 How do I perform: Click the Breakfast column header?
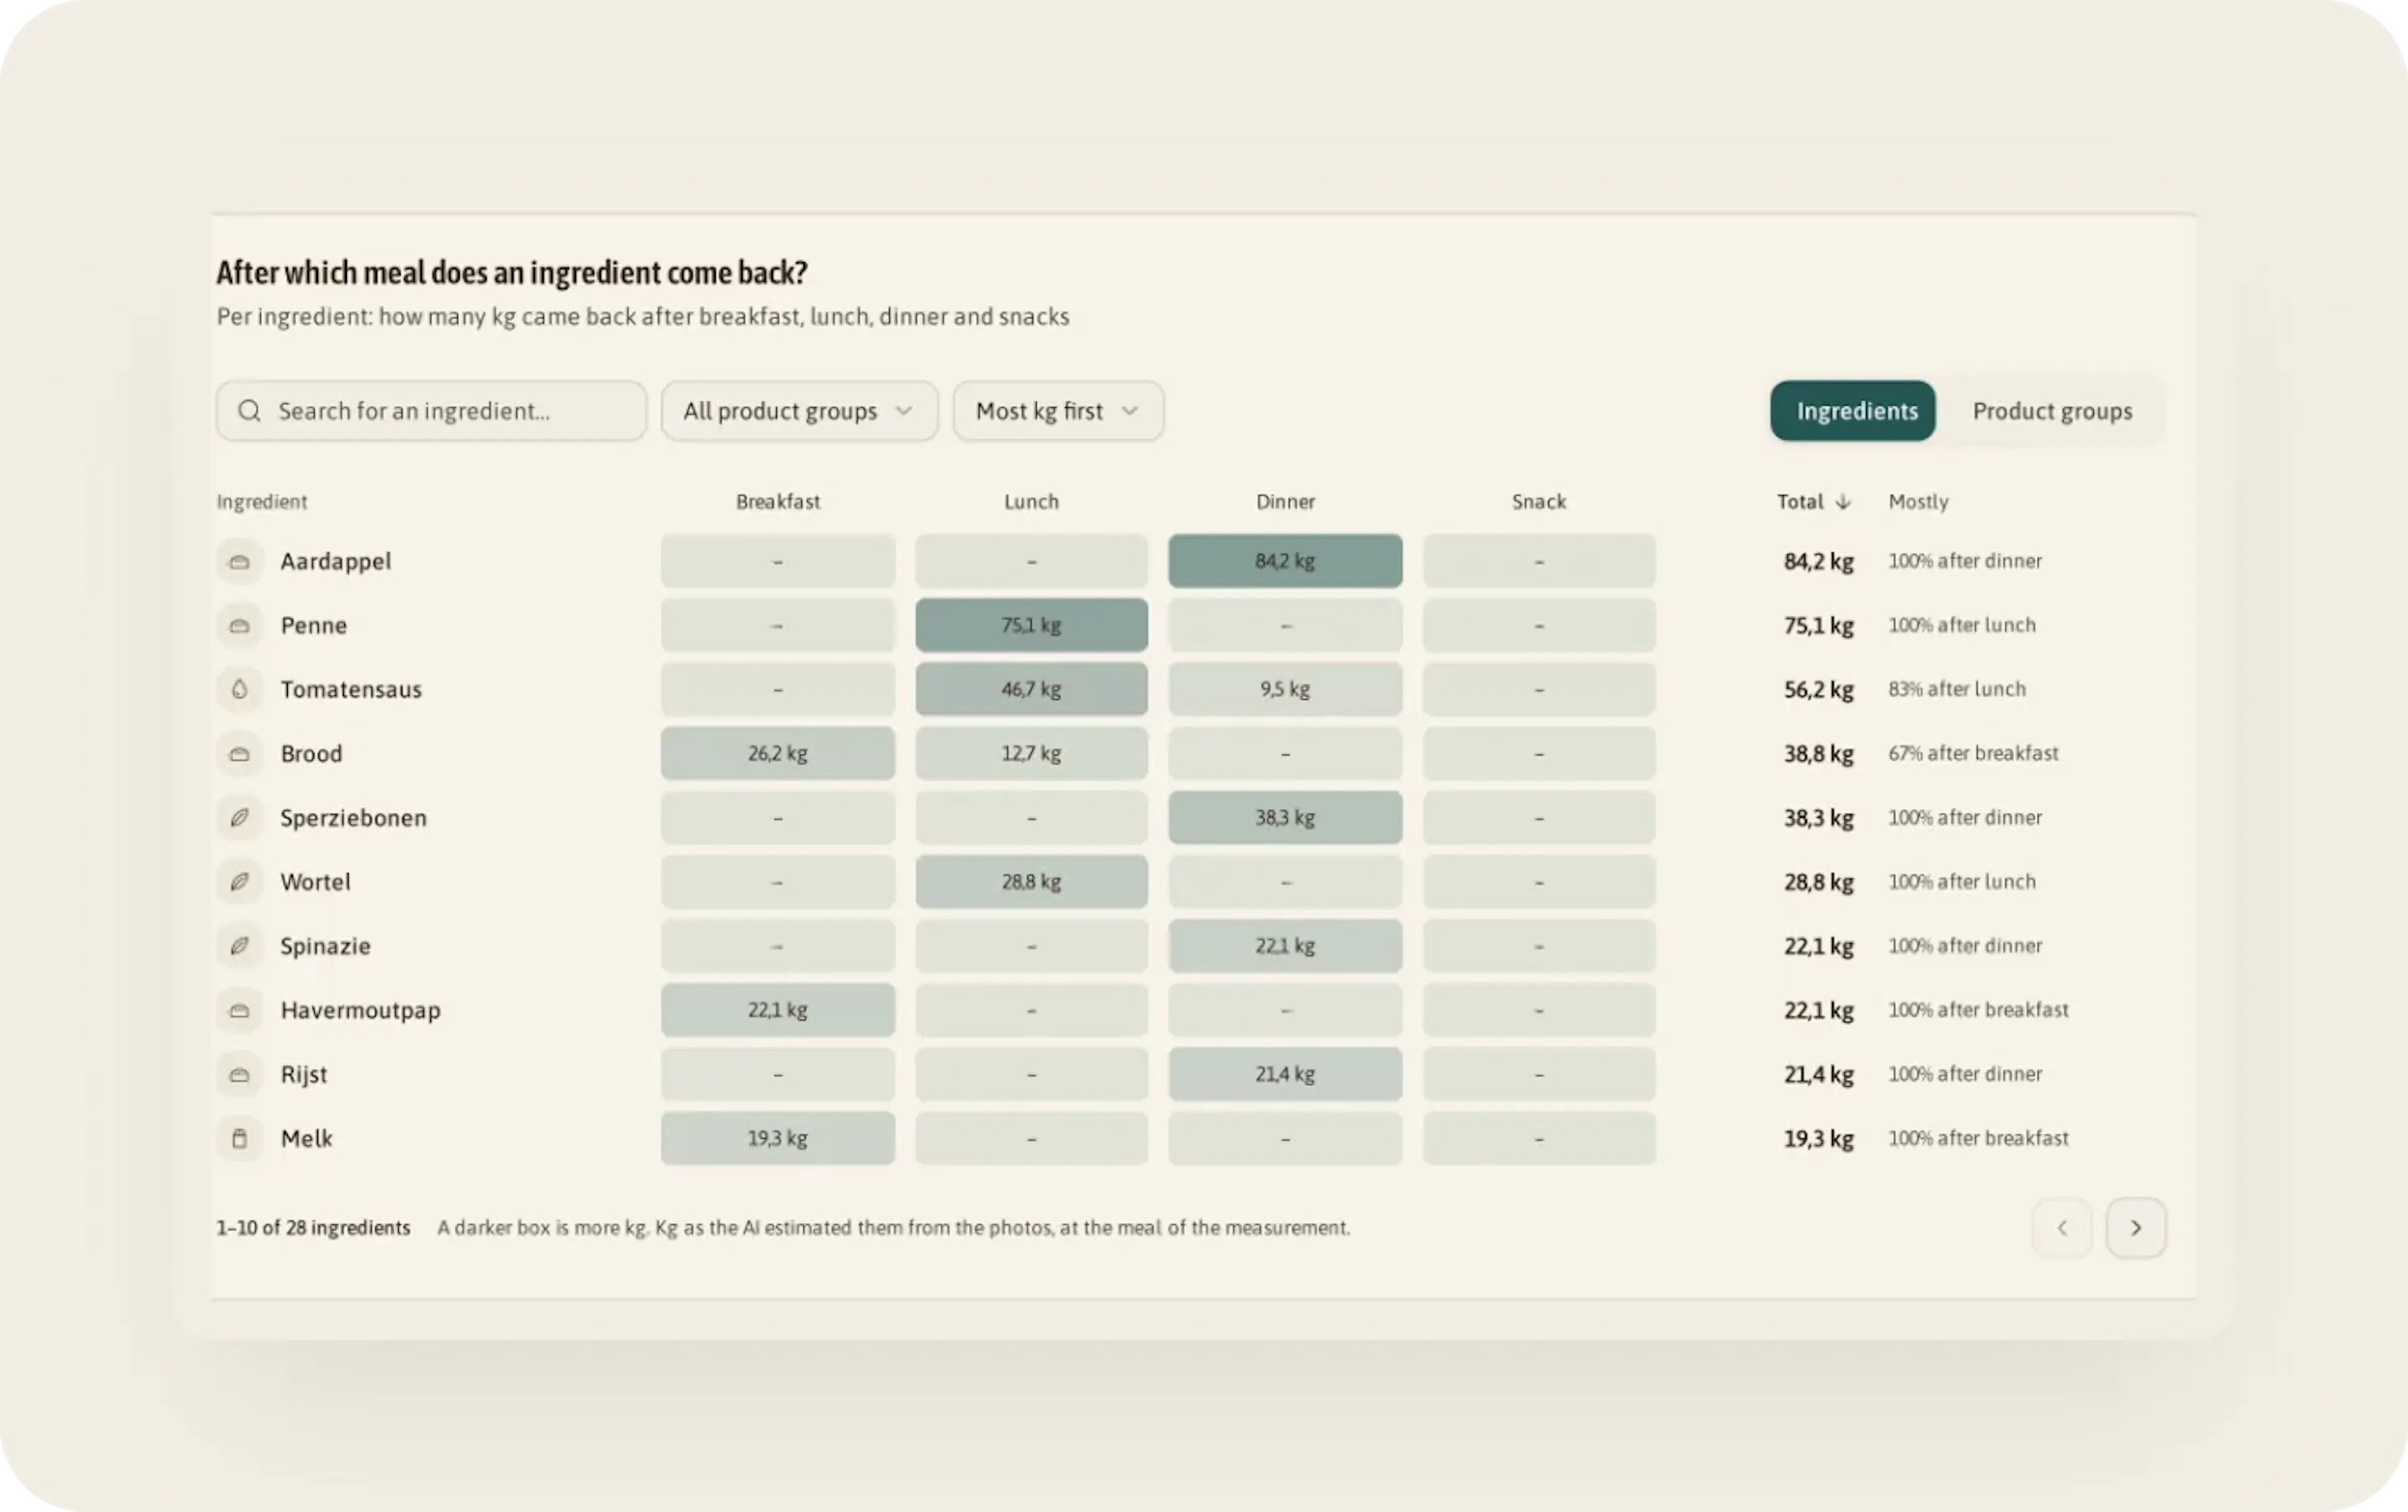click(x=778, y=502)
